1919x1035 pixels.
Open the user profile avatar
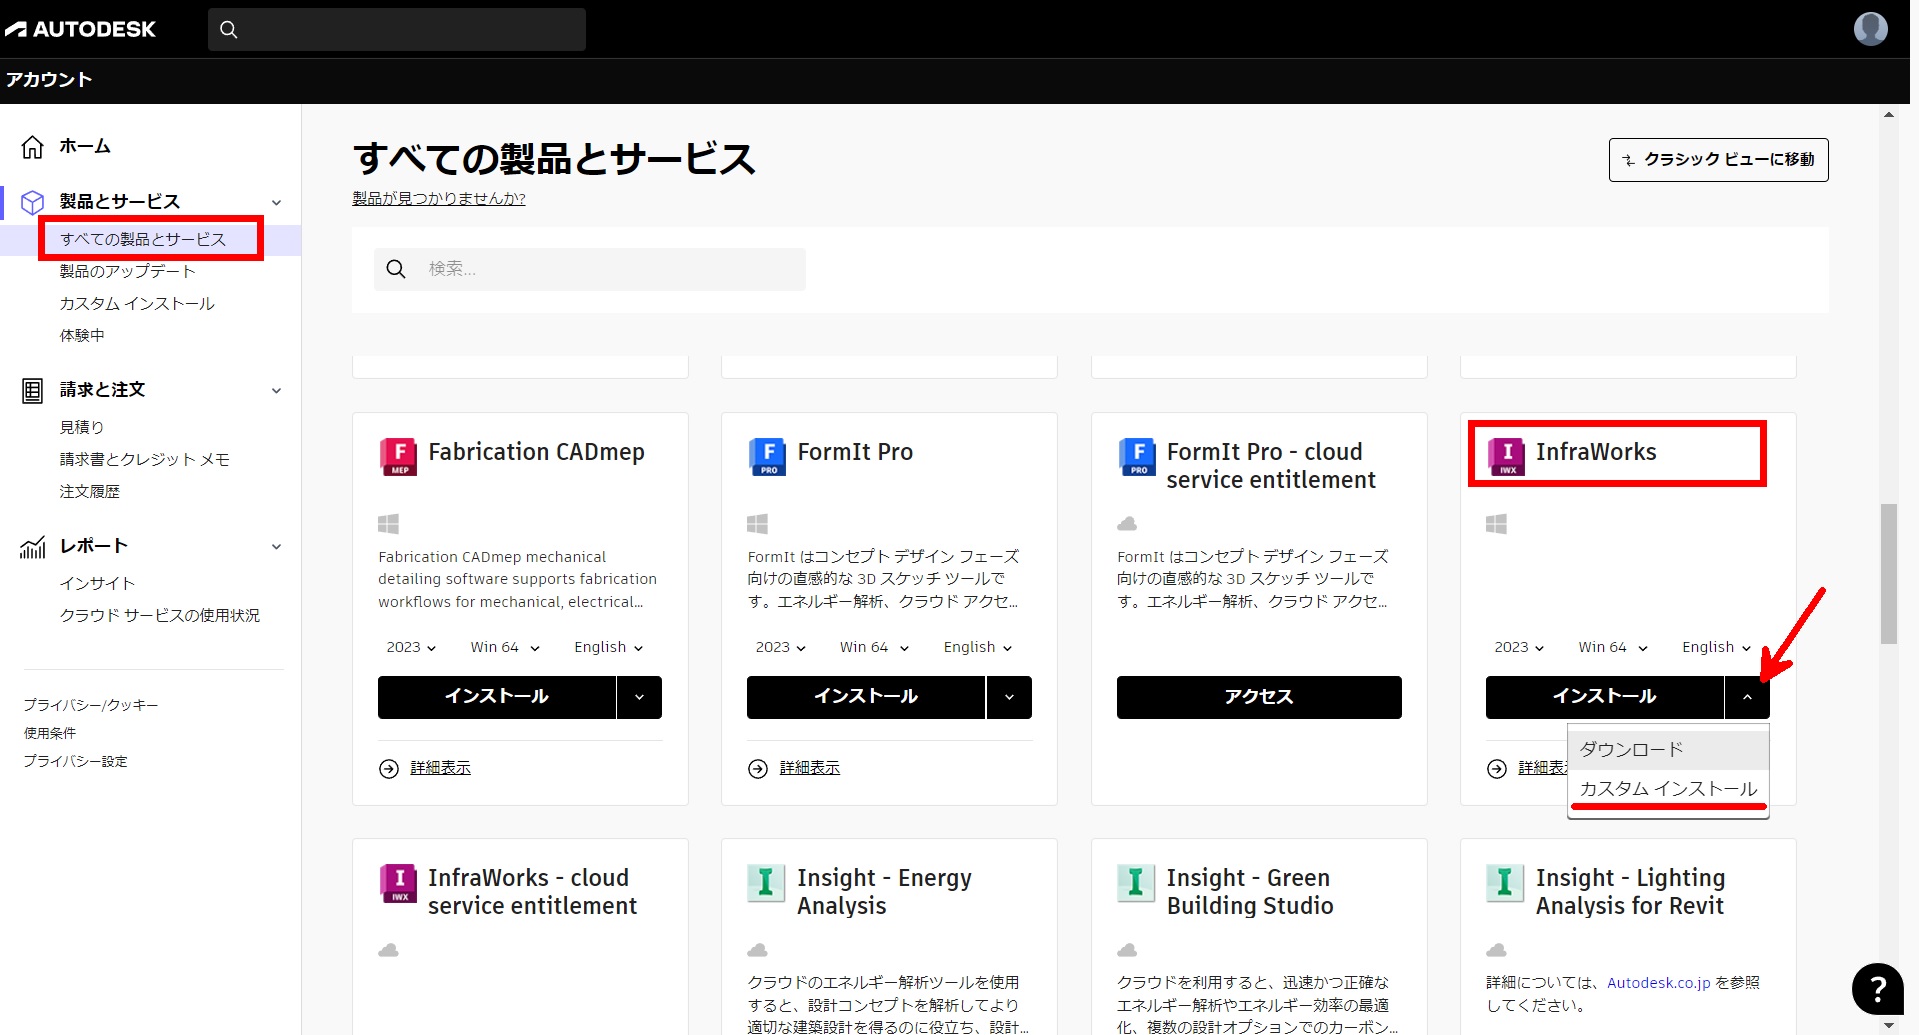click(1870, 28)
